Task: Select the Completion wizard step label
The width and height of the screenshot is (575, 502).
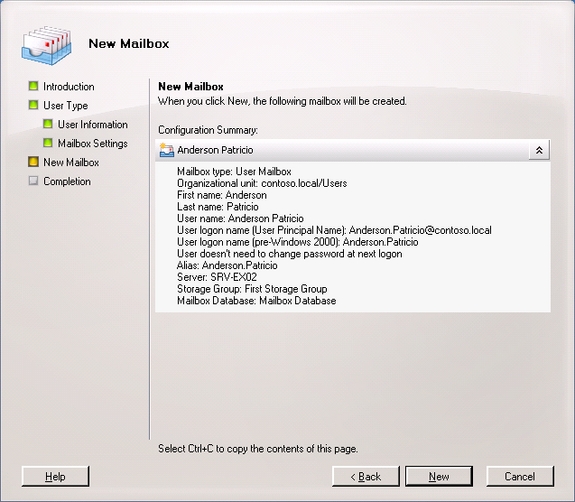Action: (67, 181)
